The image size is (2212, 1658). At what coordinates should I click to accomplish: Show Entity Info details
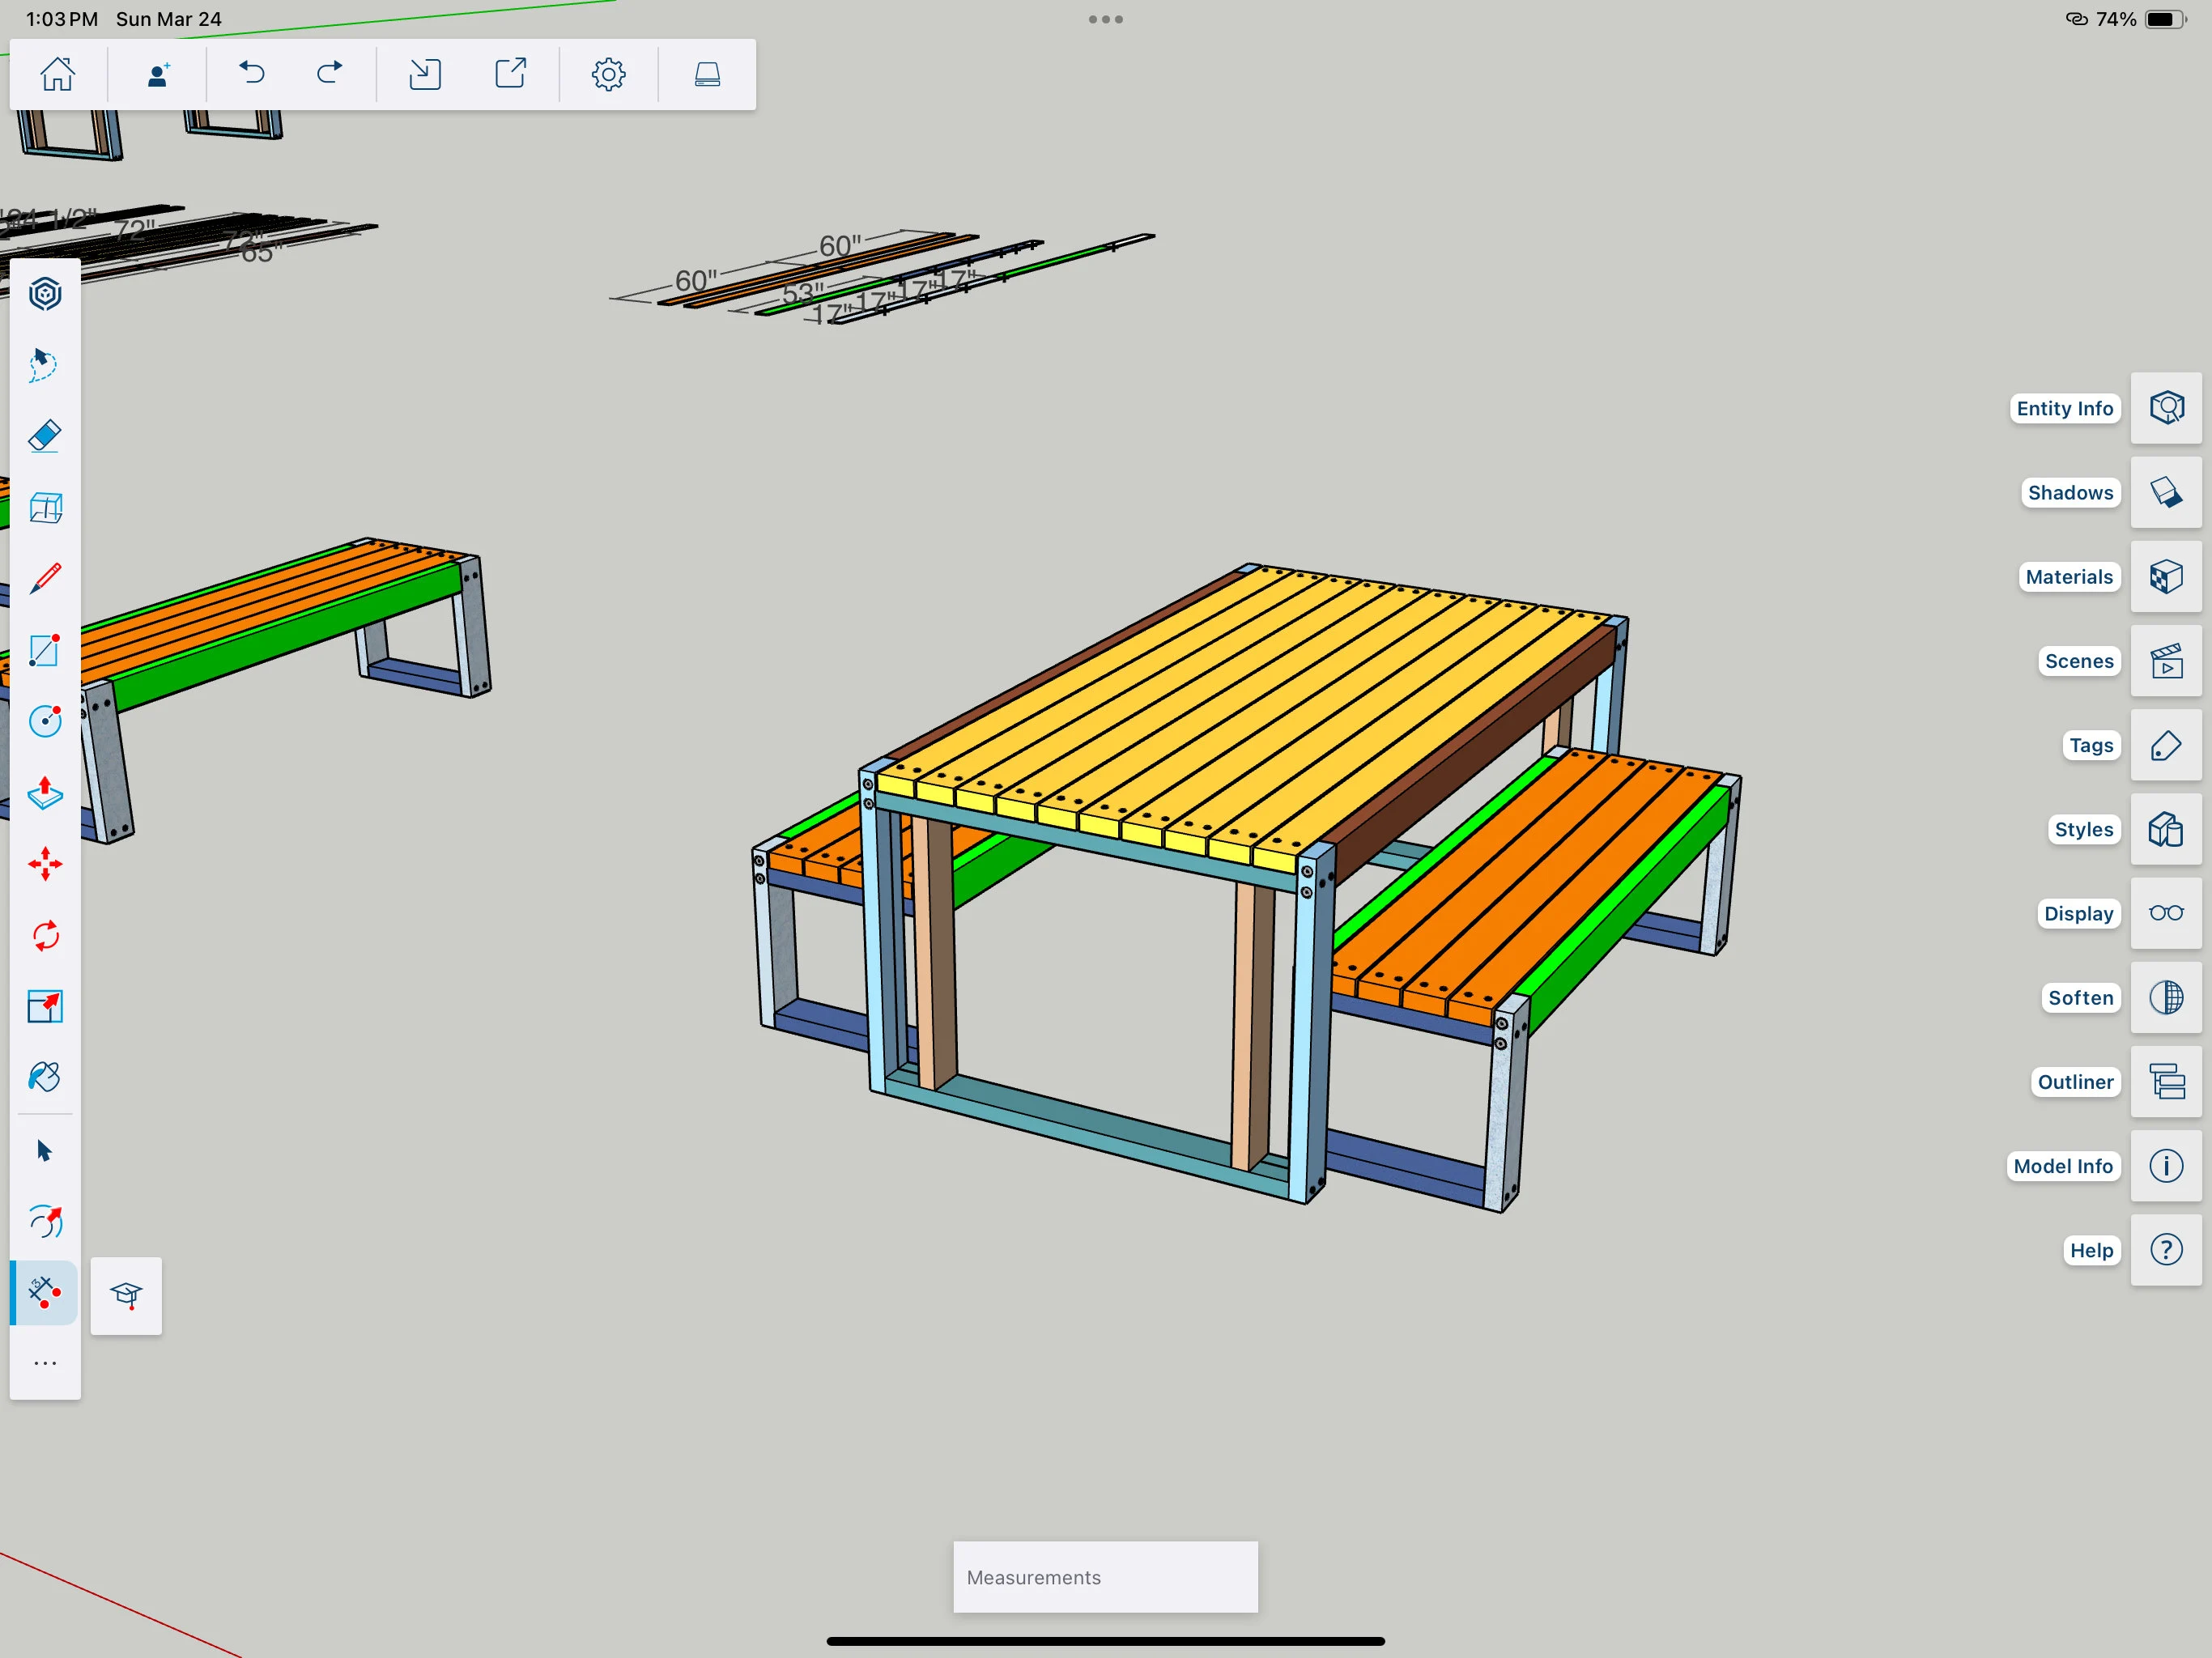[2166, 408]
